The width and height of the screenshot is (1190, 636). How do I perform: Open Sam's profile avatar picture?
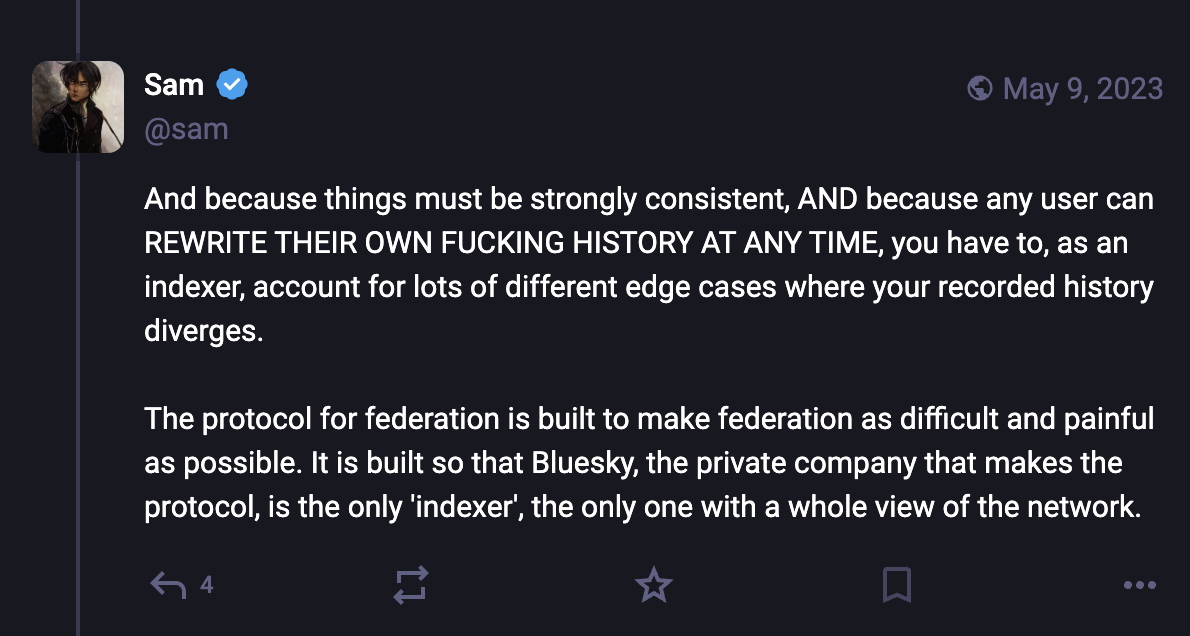[x=78, y=107]
